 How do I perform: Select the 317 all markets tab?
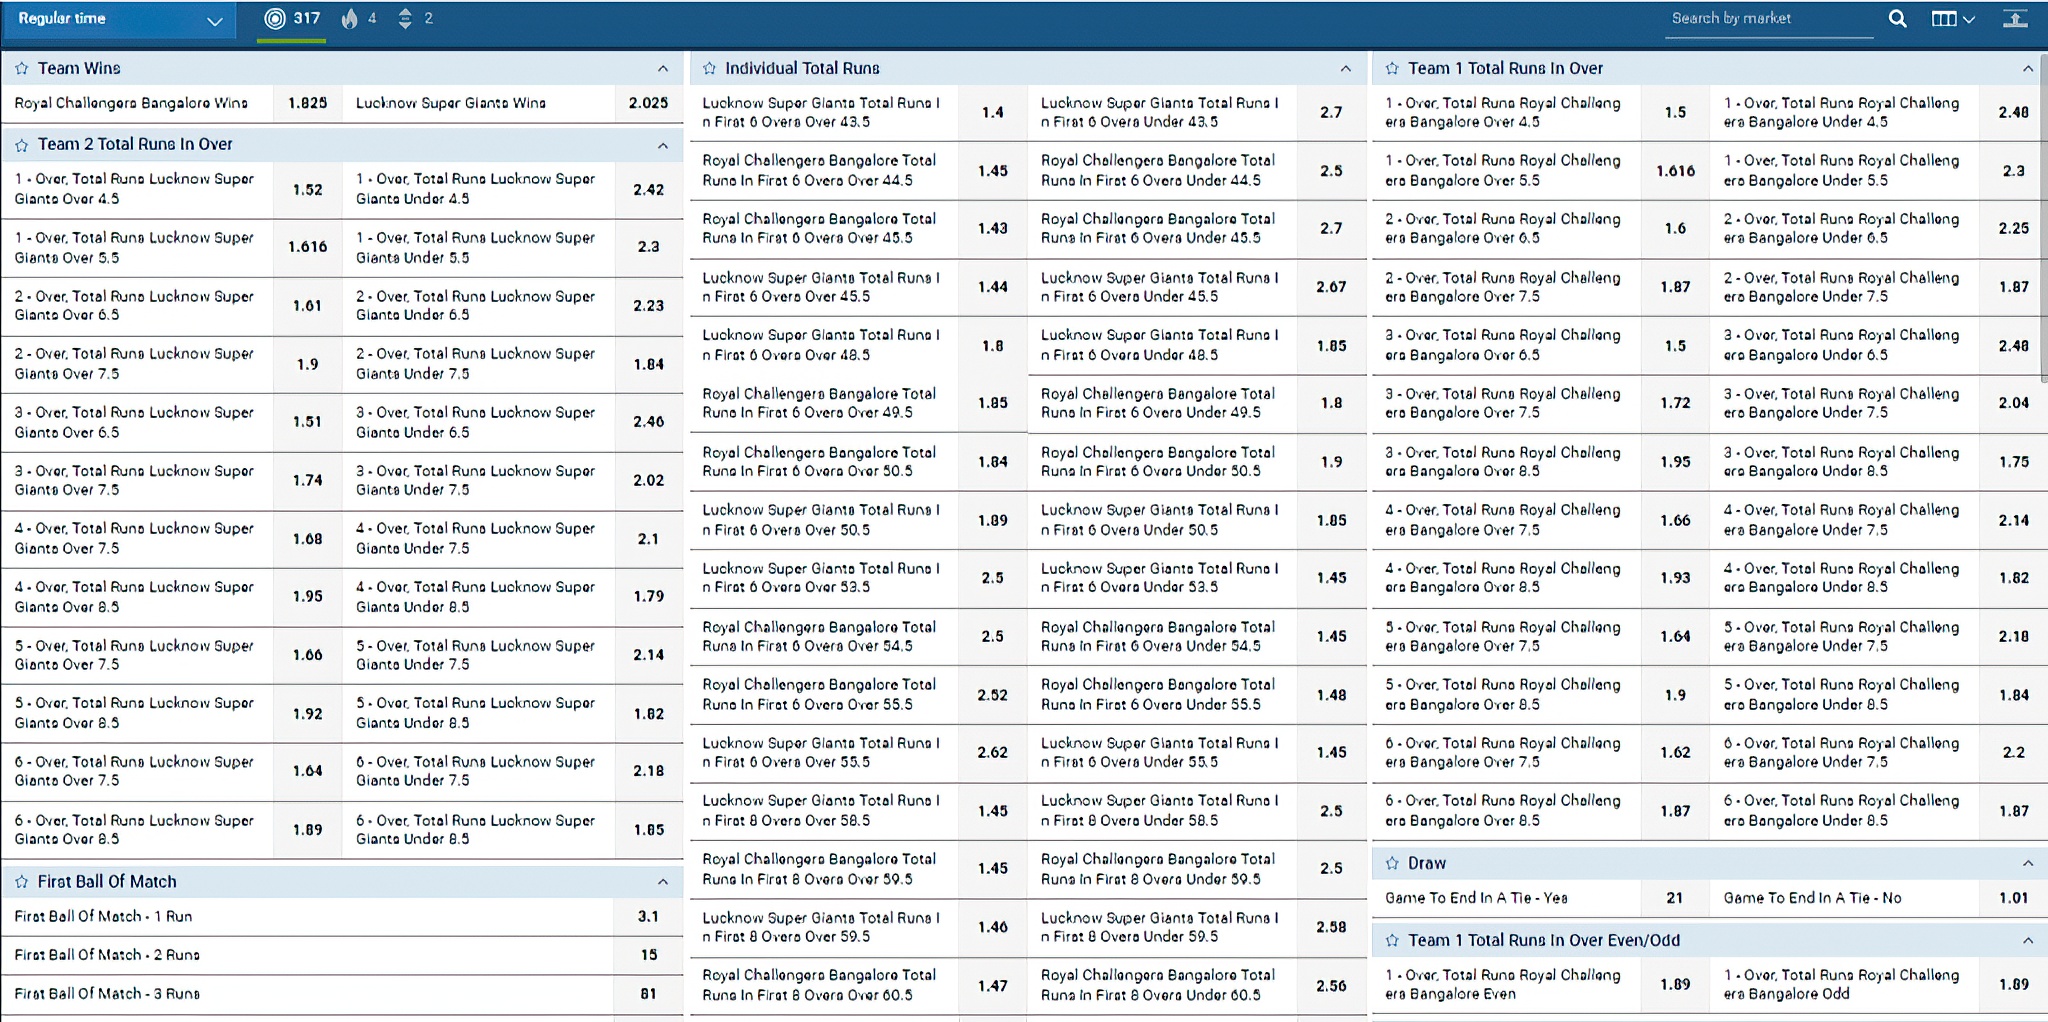tap(292, 19)
